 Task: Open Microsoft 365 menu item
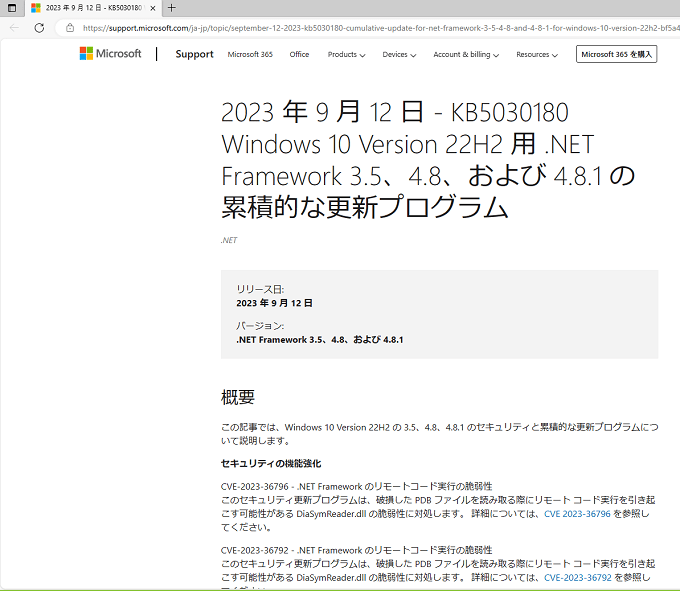point(250,54)
